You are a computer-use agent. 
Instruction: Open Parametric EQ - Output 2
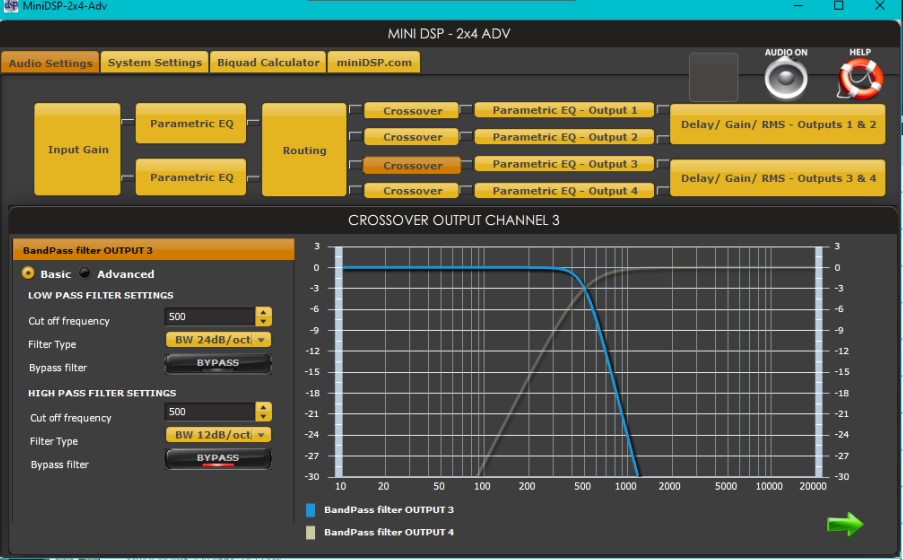(564, 137)
